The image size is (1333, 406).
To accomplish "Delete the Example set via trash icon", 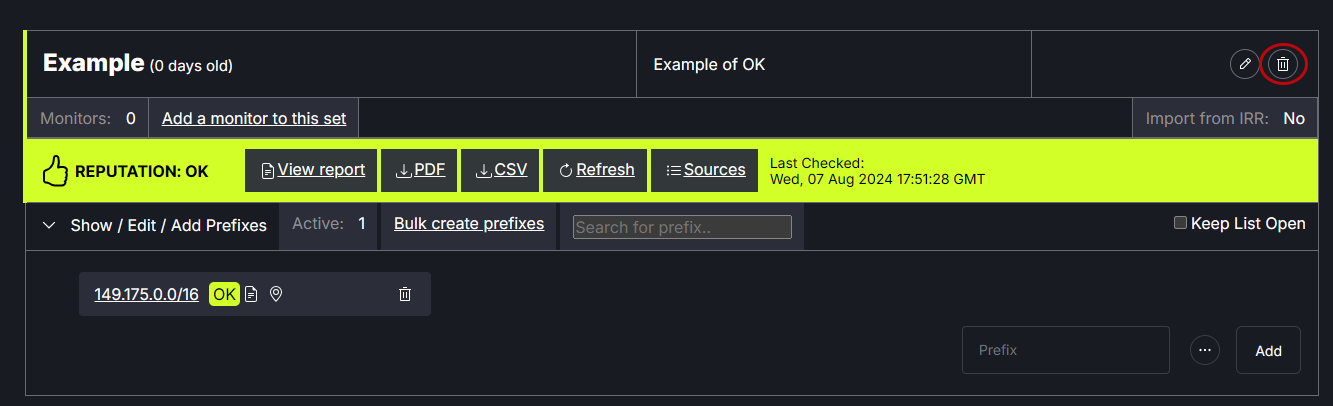I will tap(1284, 64).
